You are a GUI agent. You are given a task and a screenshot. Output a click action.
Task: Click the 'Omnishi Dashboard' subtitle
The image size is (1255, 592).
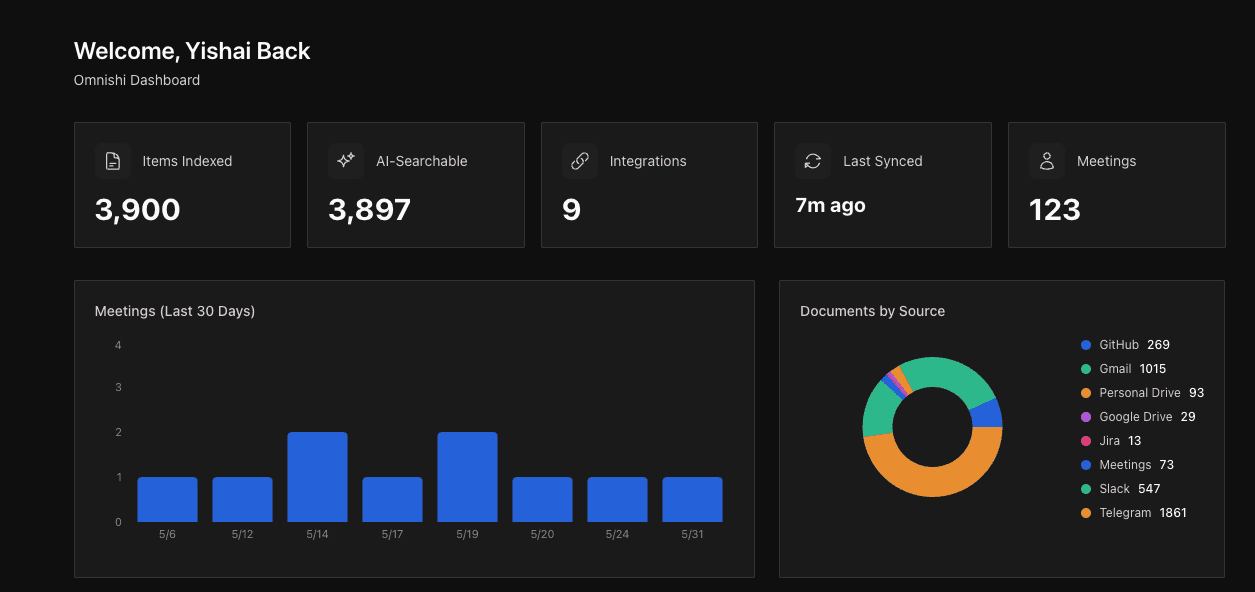(137, 80)
